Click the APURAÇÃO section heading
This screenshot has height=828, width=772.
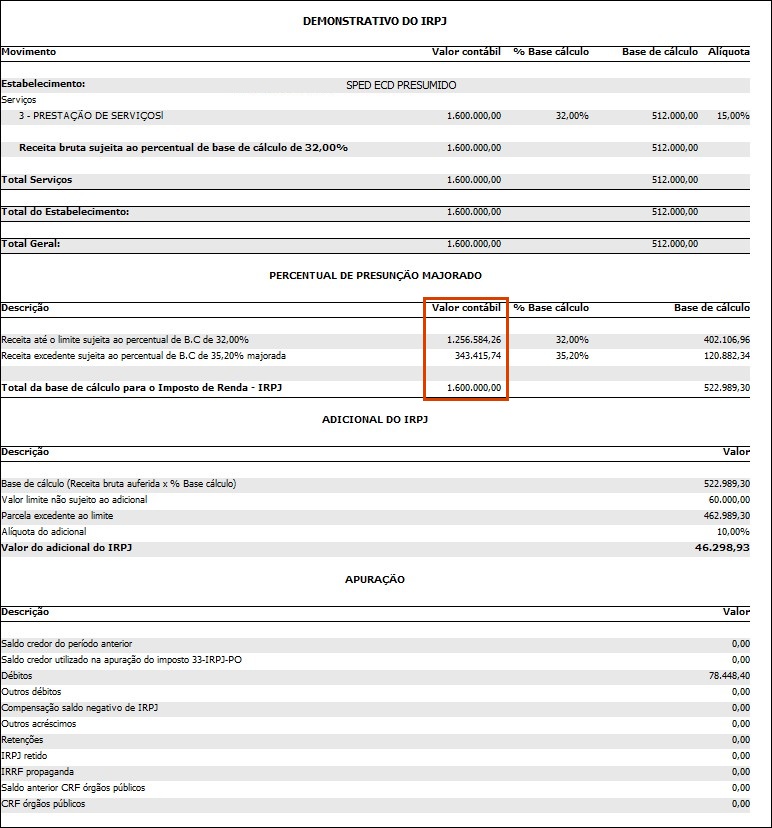(375, 579)
